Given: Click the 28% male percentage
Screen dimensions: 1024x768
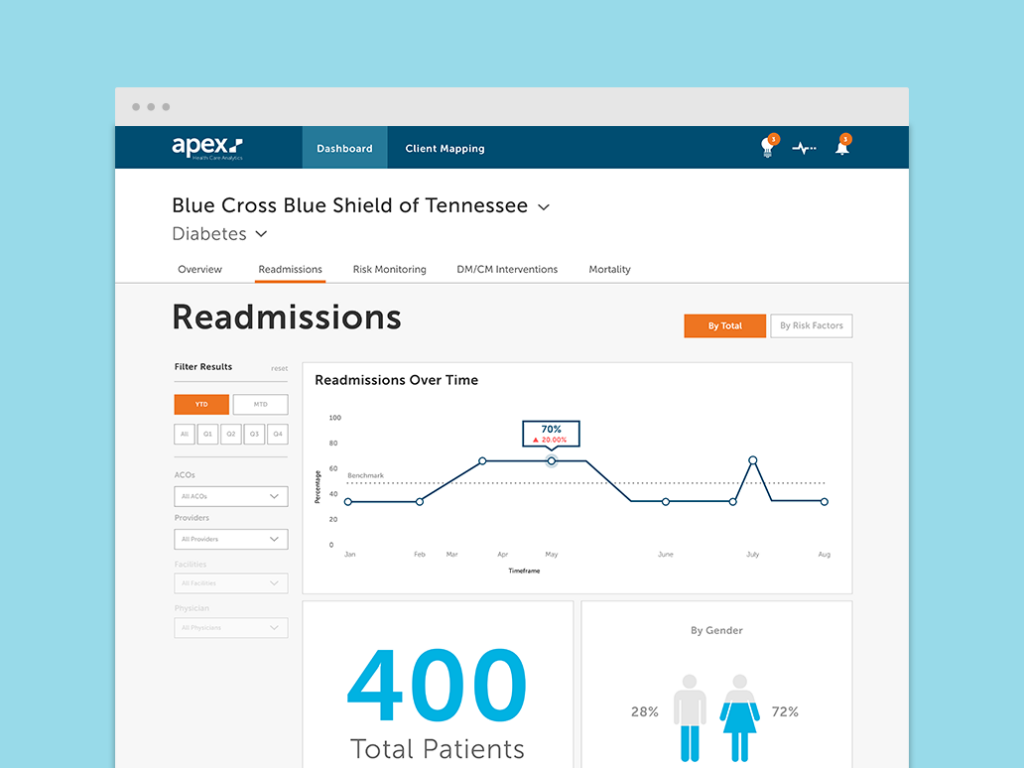Looking at the screenshot, I should click(645, 712).
